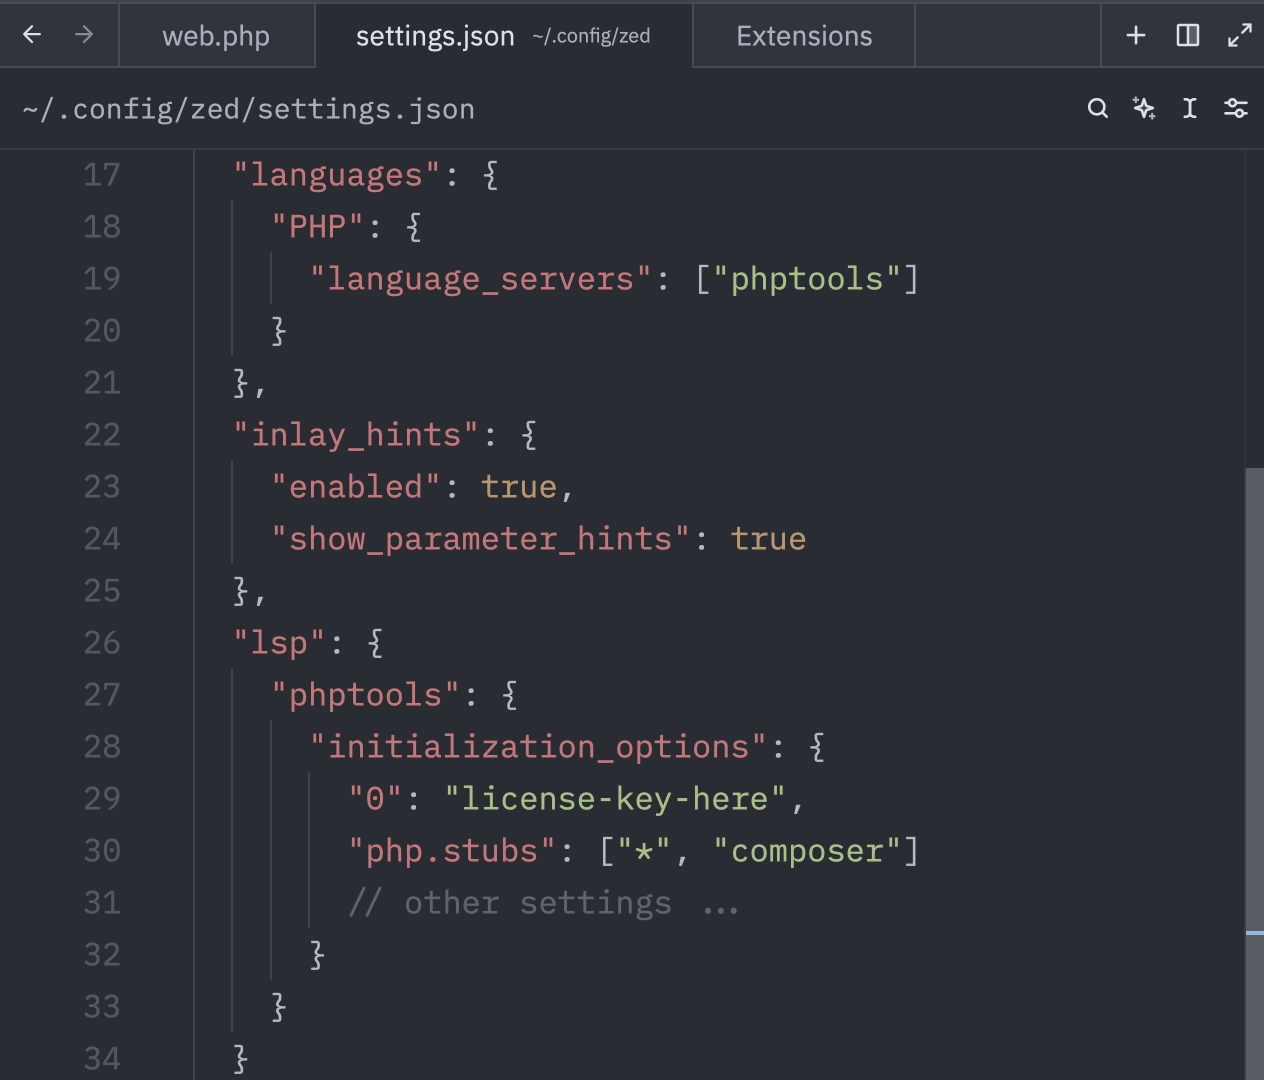Click the "lsp" key
Screen dimensions: 1264x1080
pos(279,643)
